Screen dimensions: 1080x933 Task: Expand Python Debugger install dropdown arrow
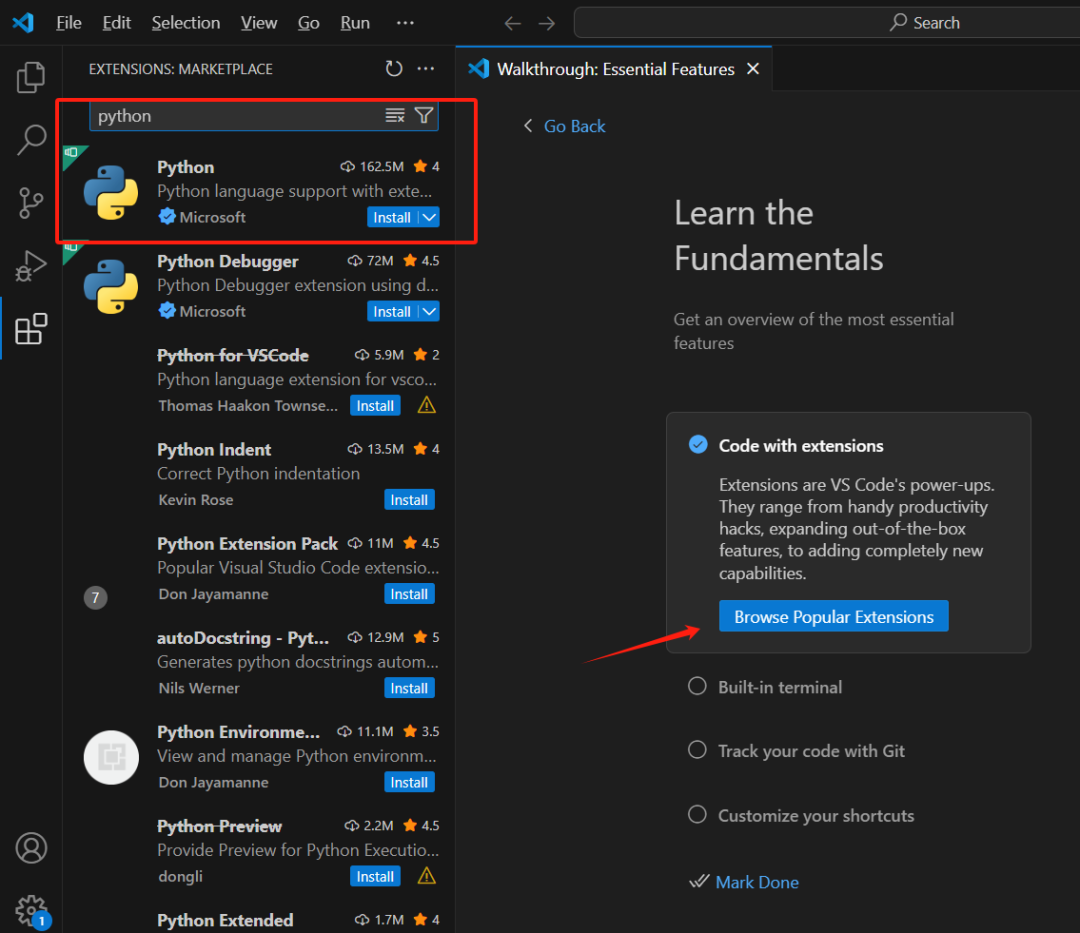pyautogui.click(x=429, y=312)
